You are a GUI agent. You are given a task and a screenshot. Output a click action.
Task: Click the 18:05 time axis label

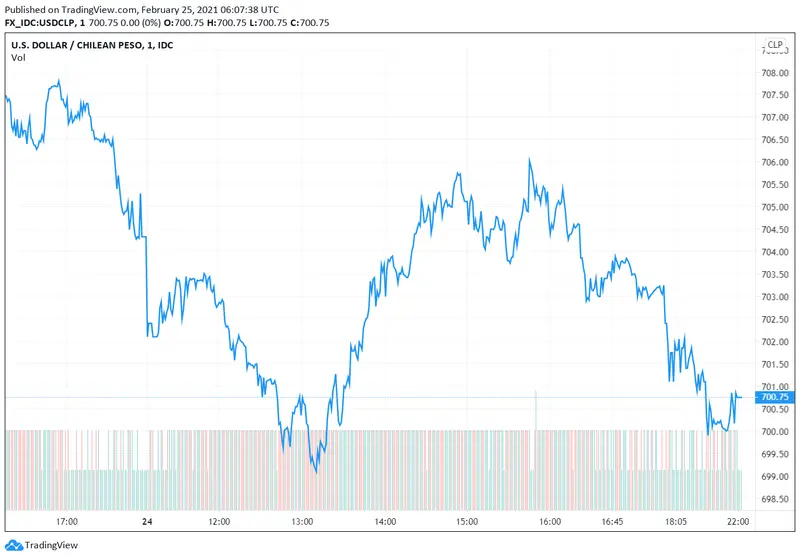pos(677,522)
